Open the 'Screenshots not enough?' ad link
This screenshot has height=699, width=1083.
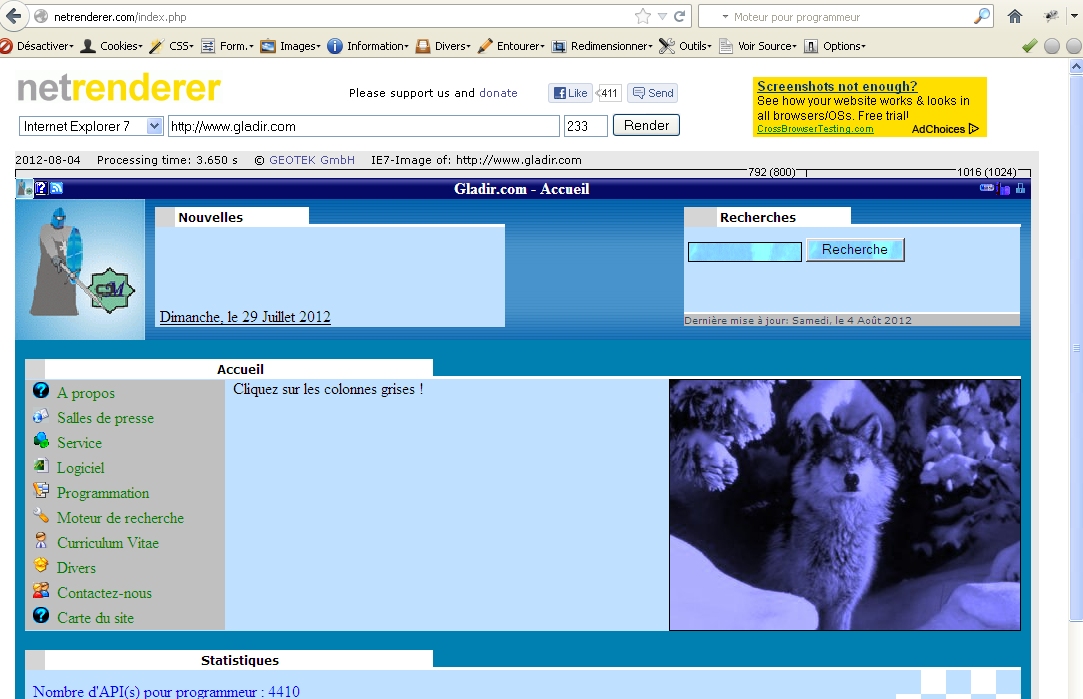(837, 86)
